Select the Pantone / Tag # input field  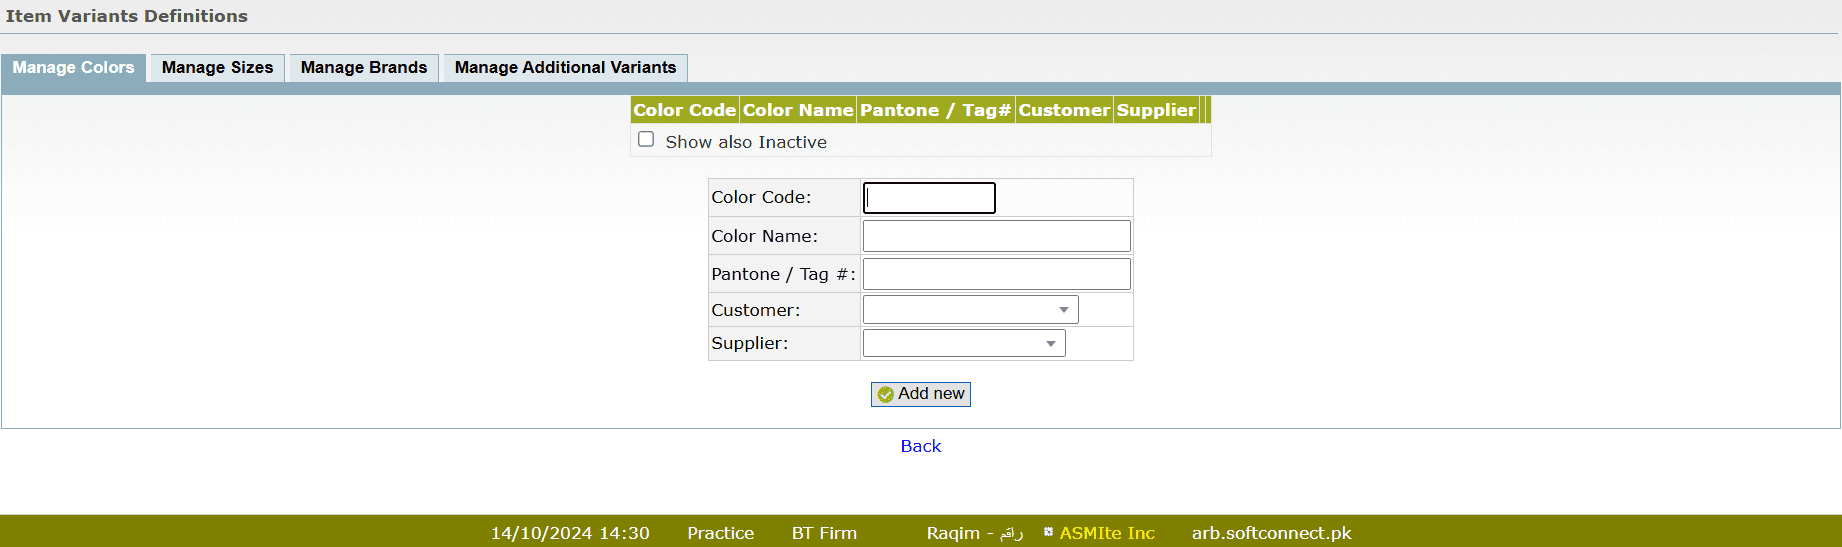(x=996, y=274)
